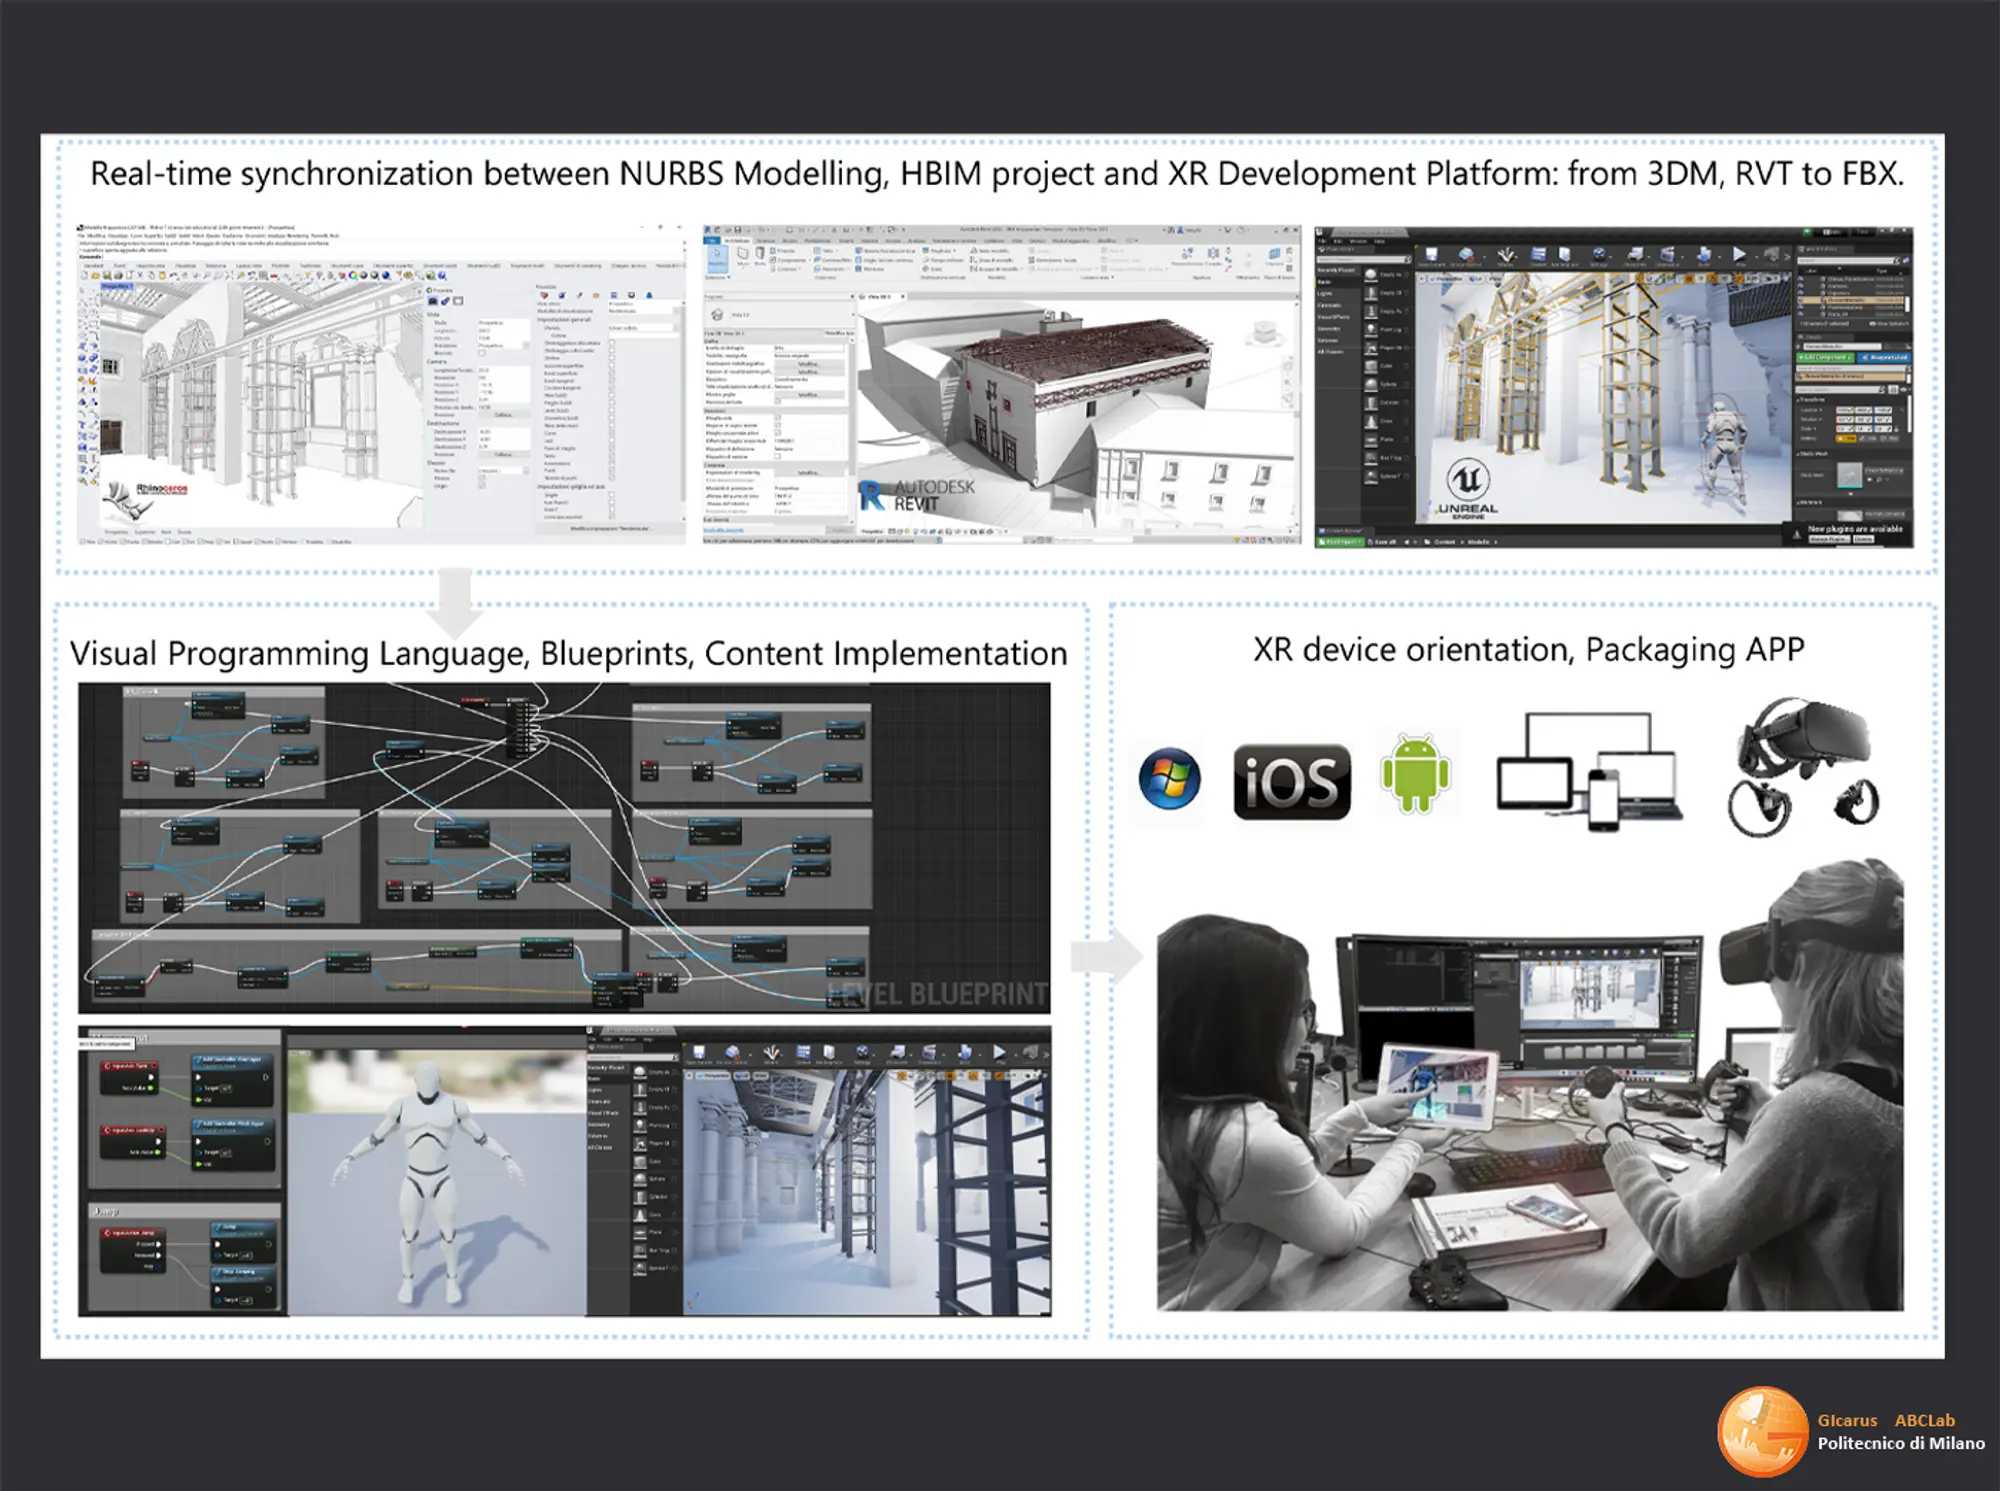2000x1491 pixels.
Task: Toggle eye icon of highlighted World Outliner row
Action: (x=1801, y=300)
